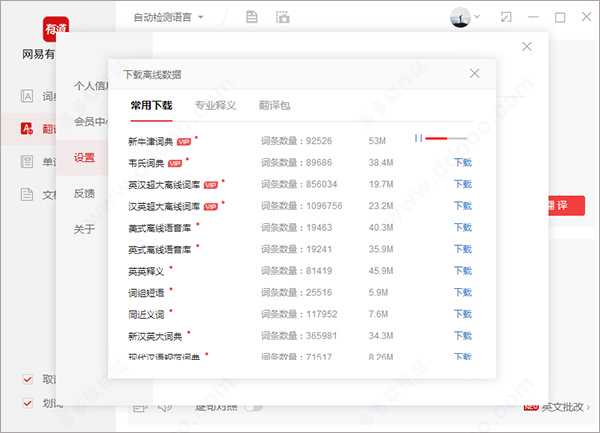Pause the 新牛津词典 download
Image resolution: width=600 pixels, height=433 pixels.
(x=419, y=138)
